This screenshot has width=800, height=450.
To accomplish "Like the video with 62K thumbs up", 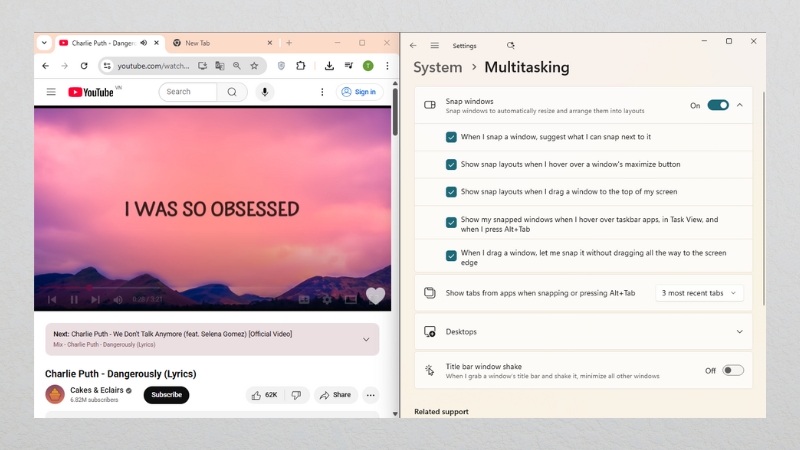I will tap(265, 395).
